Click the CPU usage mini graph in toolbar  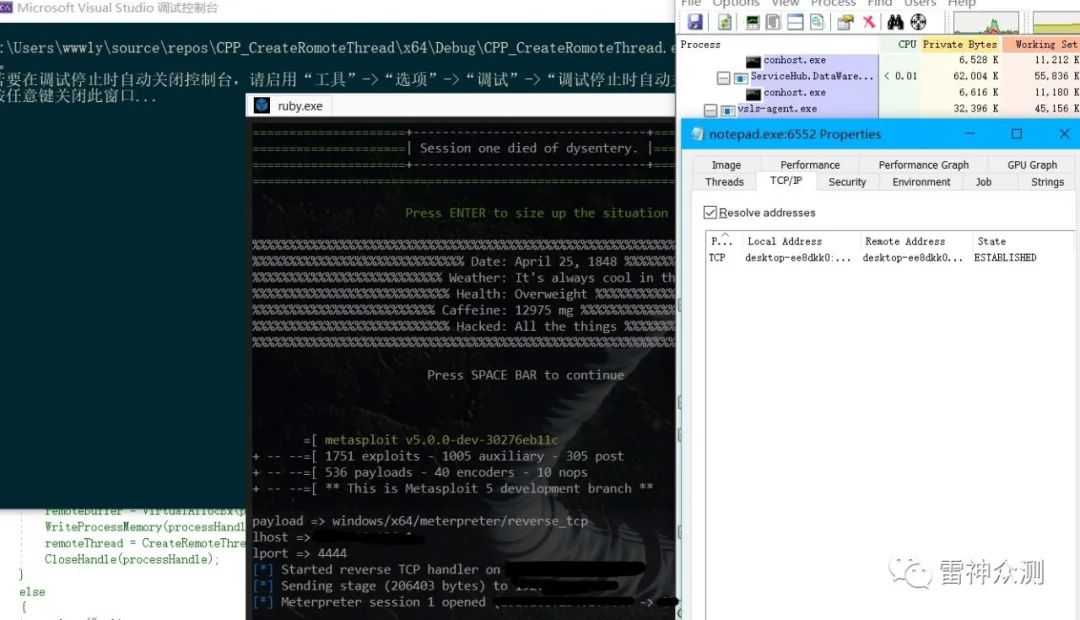click(986, 23)
